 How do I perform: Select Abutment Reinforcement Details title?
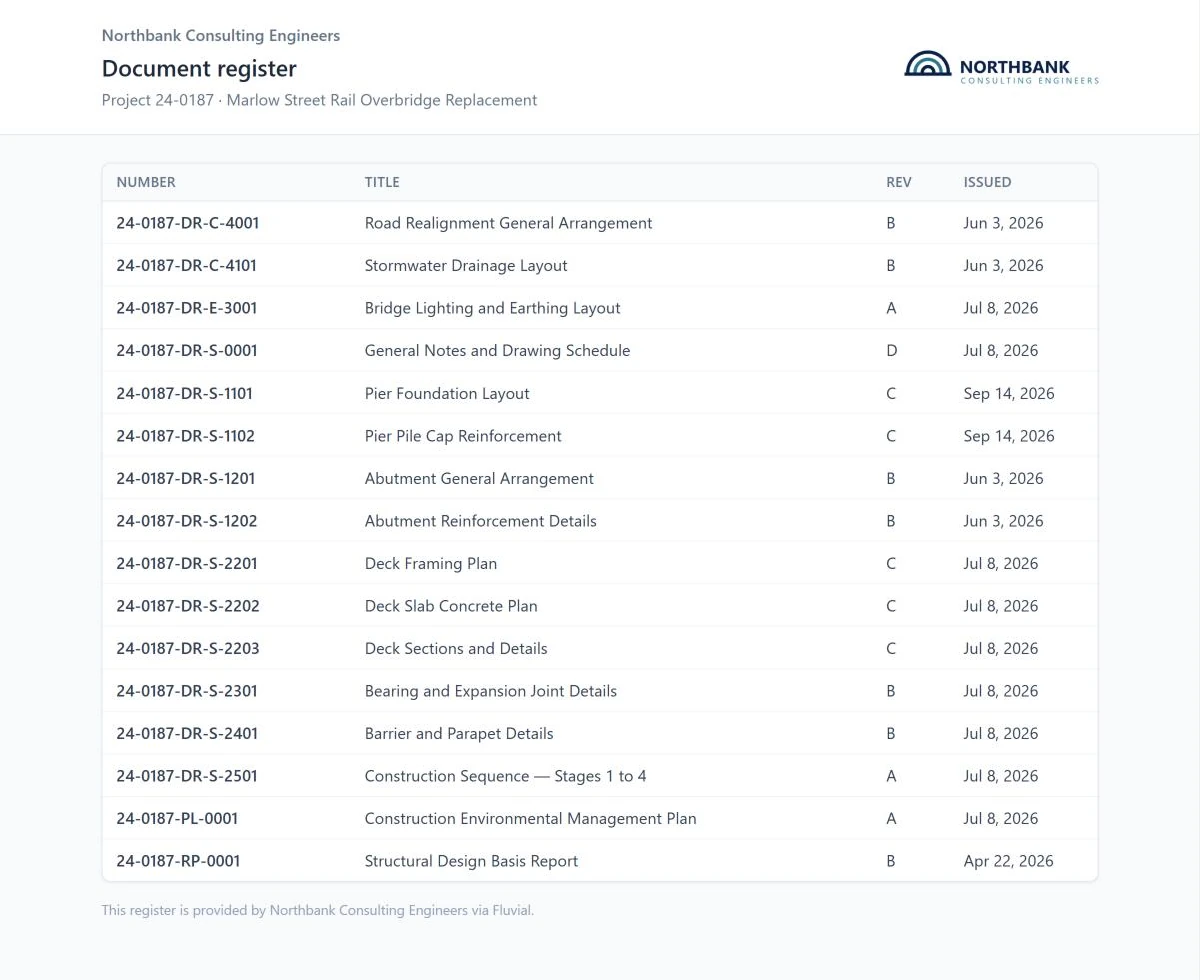pos(480,521)
